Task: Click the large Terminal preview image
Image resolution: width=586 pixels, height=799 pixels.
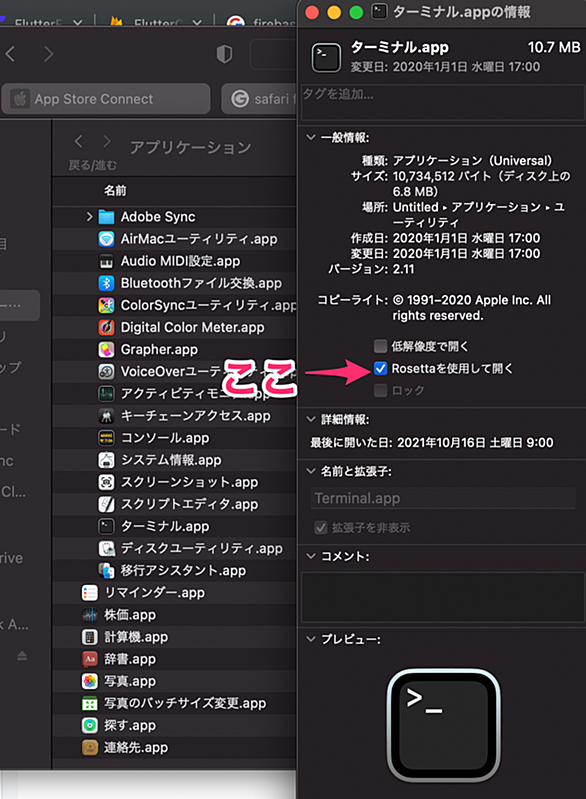Action: click(x=443, y=725)
